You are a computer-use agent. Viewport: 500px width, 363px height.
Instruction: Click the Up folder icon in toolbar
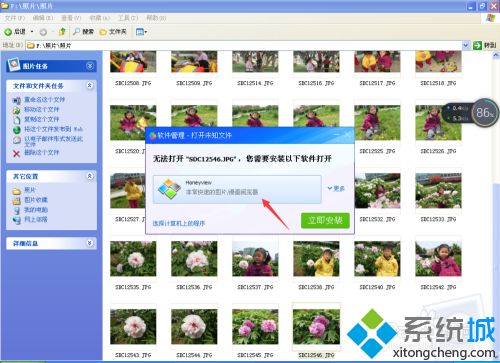click(x=62, y=32)
